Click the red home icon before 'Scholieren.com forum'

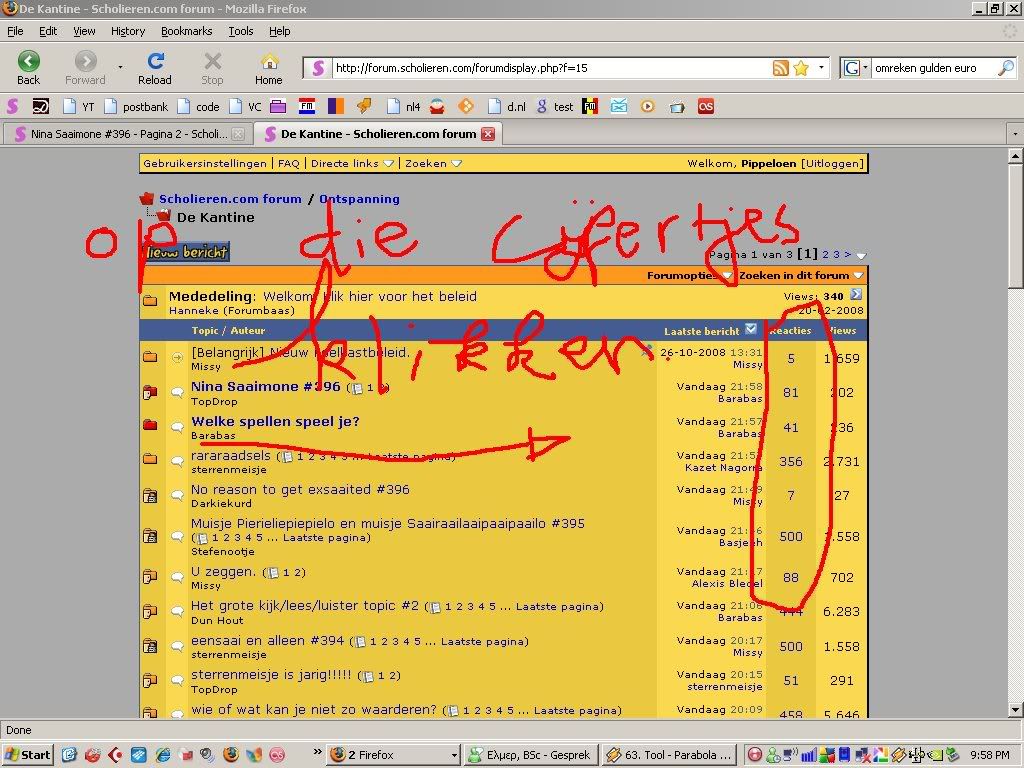[x=147, y=199]
